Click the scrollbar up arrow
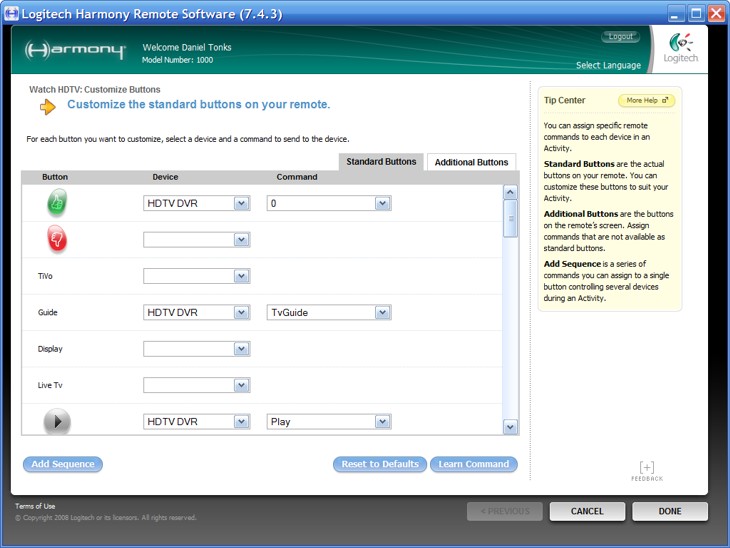 tap(510, 192)
